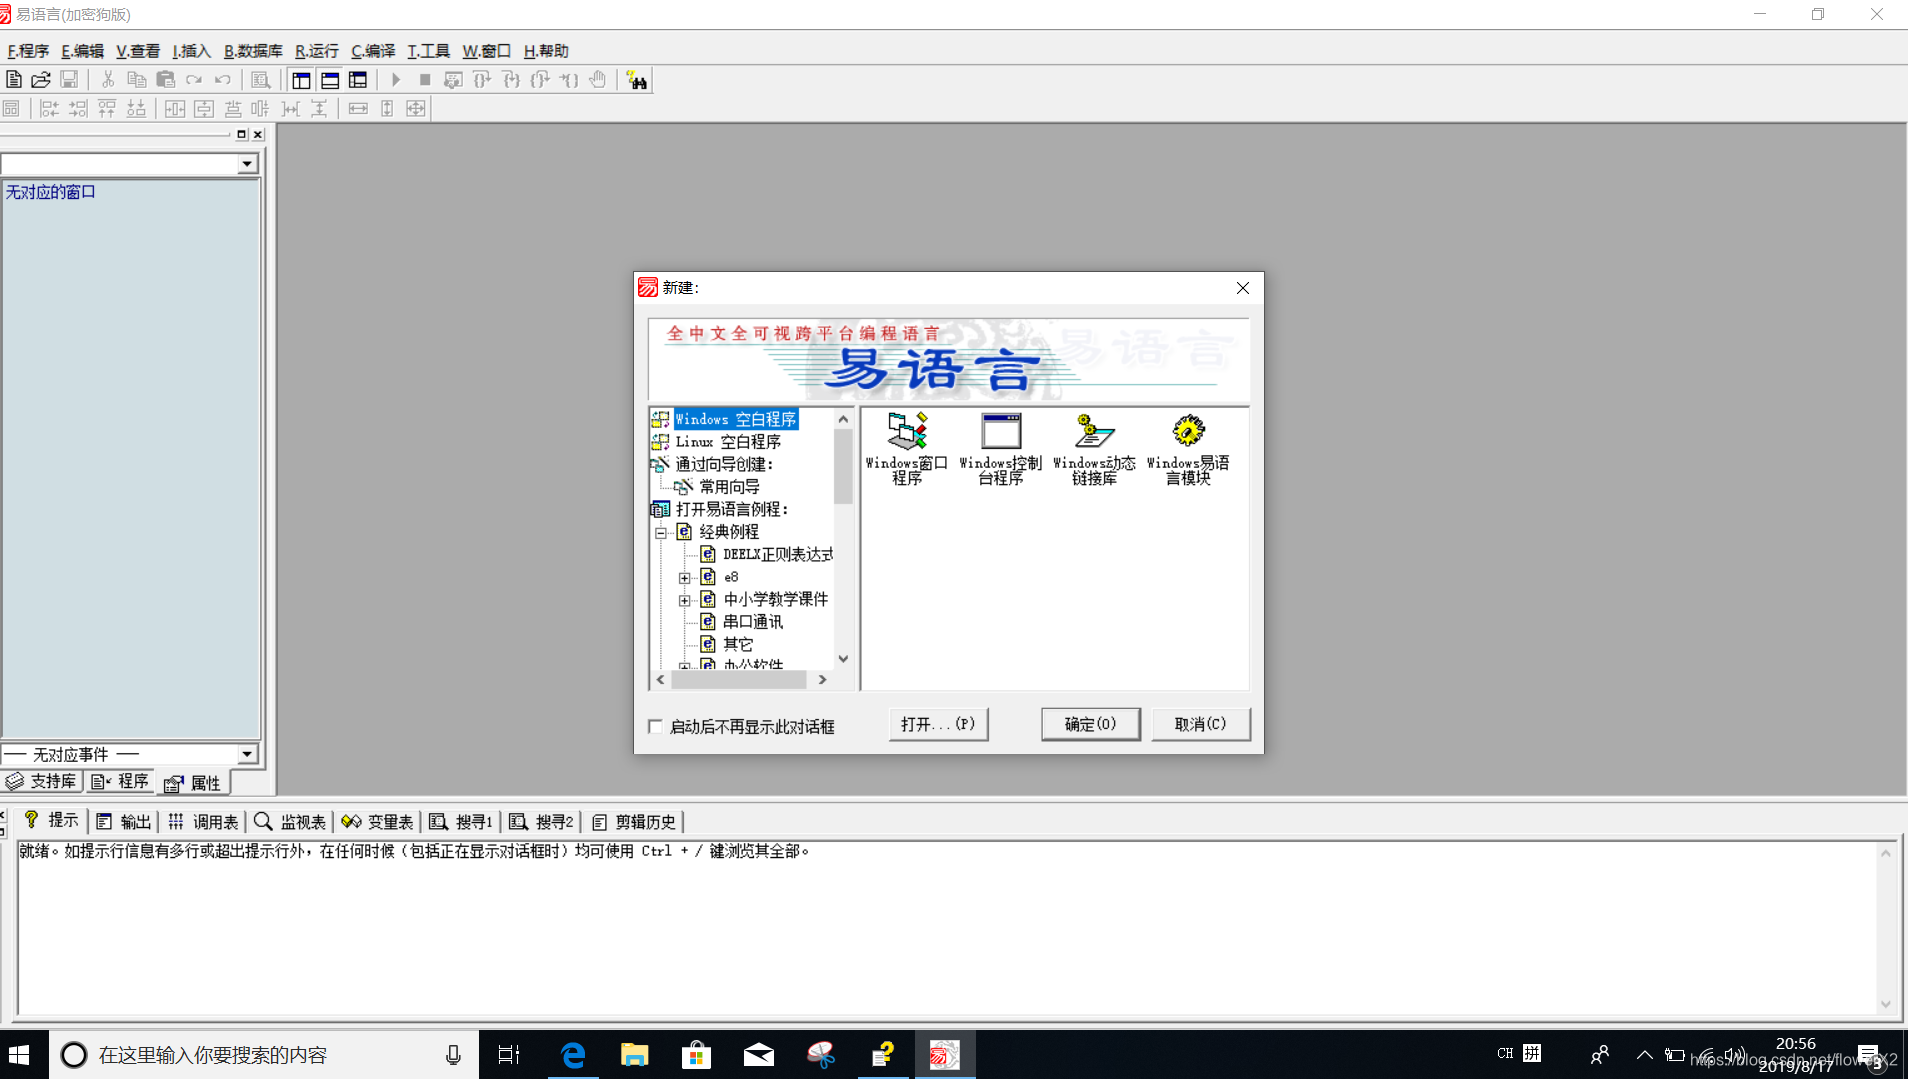Open the F.程序 menu
This screenshot has height=1079, width=1908.
[x=28, y=51]
